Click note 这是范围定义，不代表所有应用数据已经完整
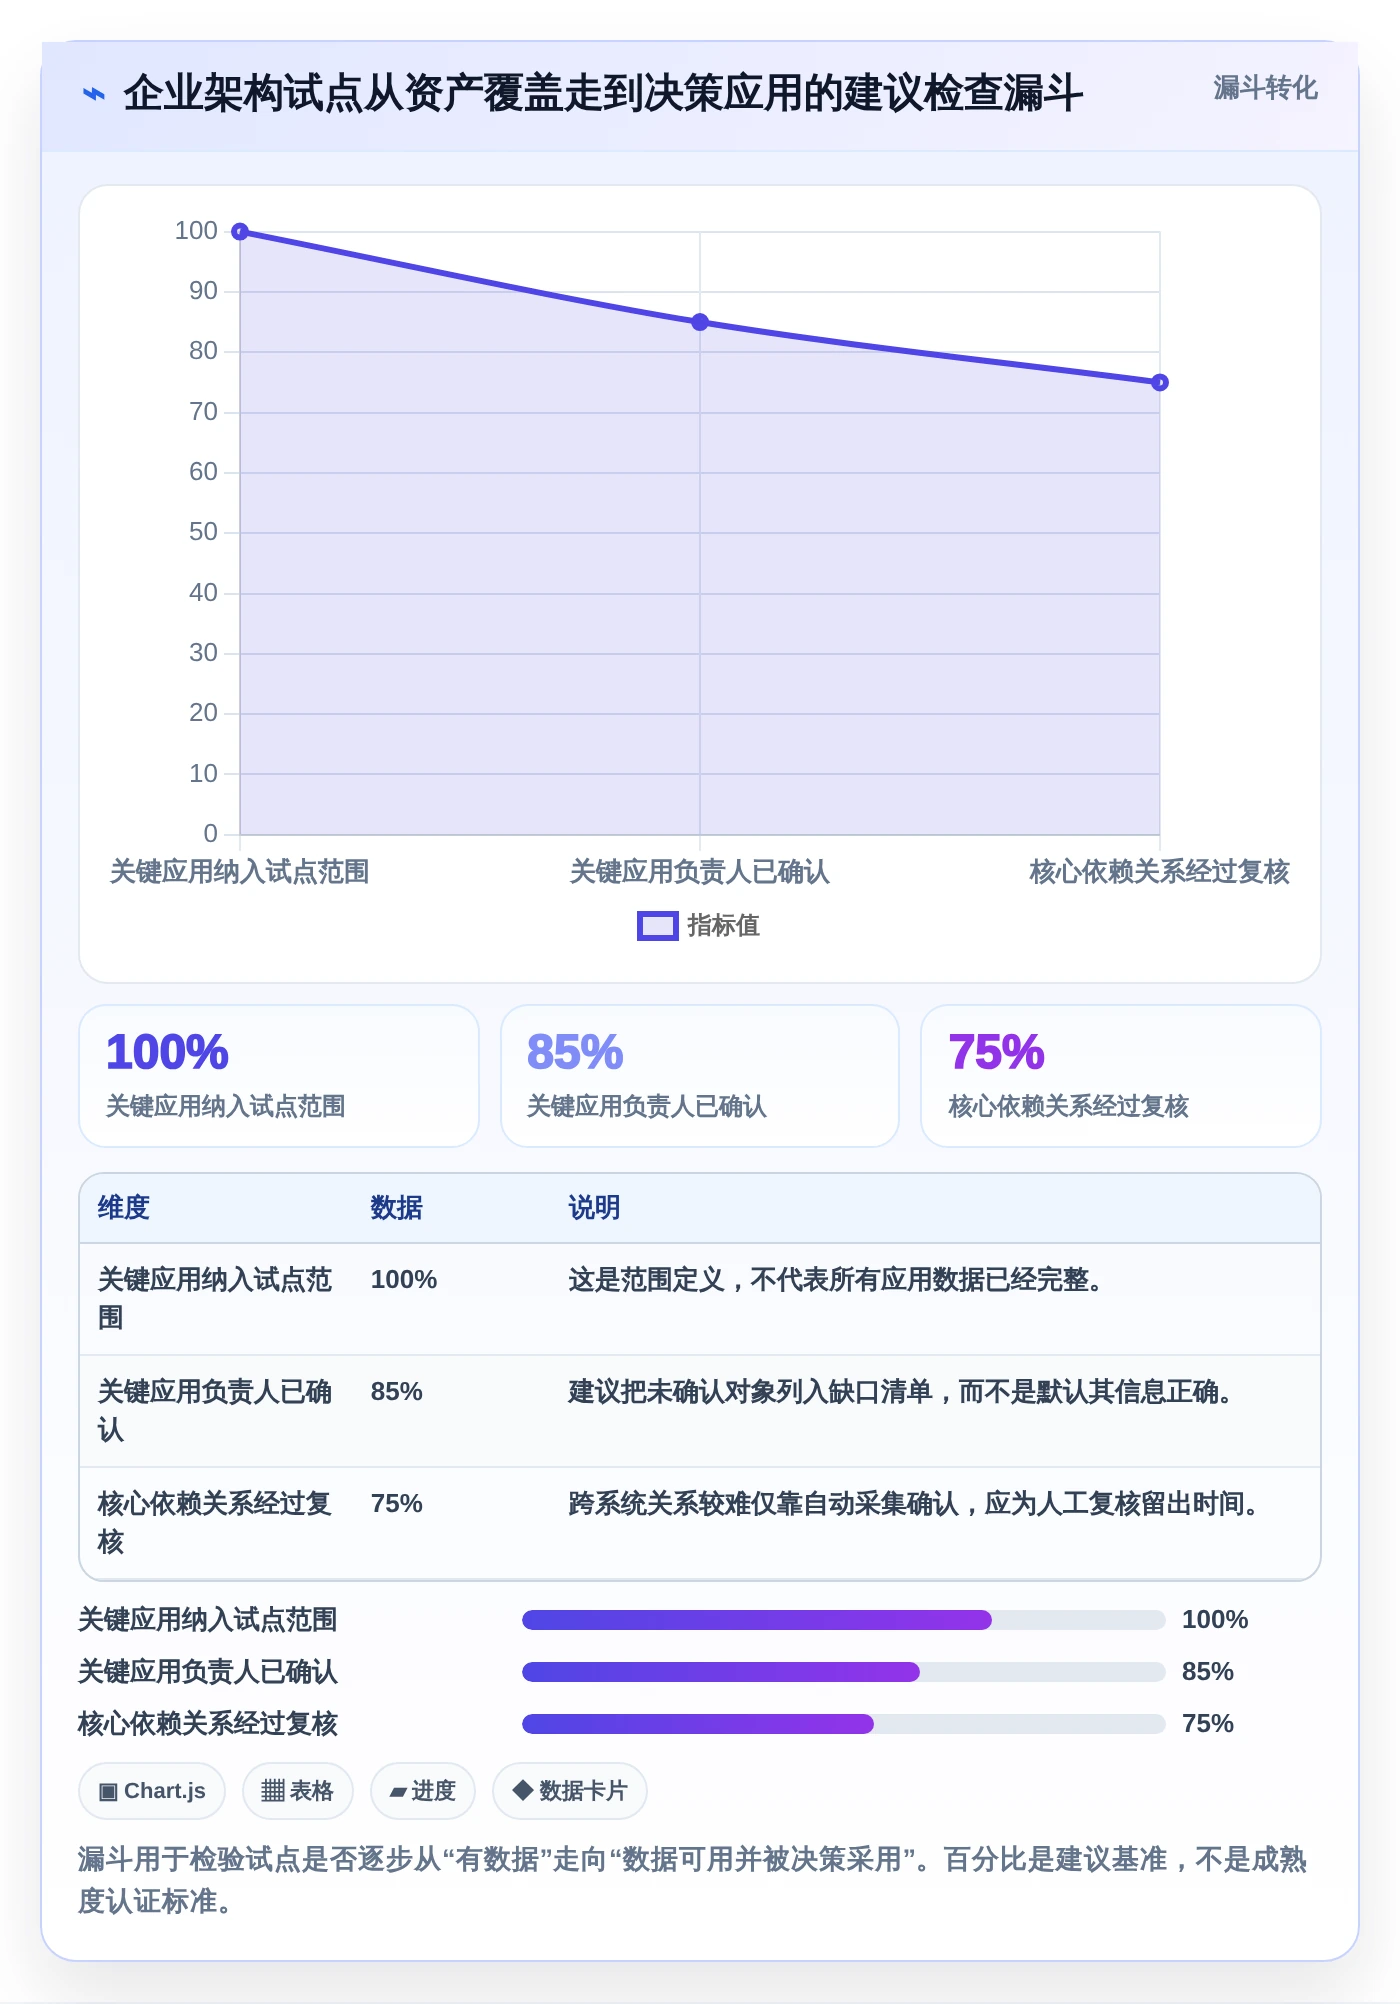Screen dimensions: 1400x2004 click(x=836, y=1280)
